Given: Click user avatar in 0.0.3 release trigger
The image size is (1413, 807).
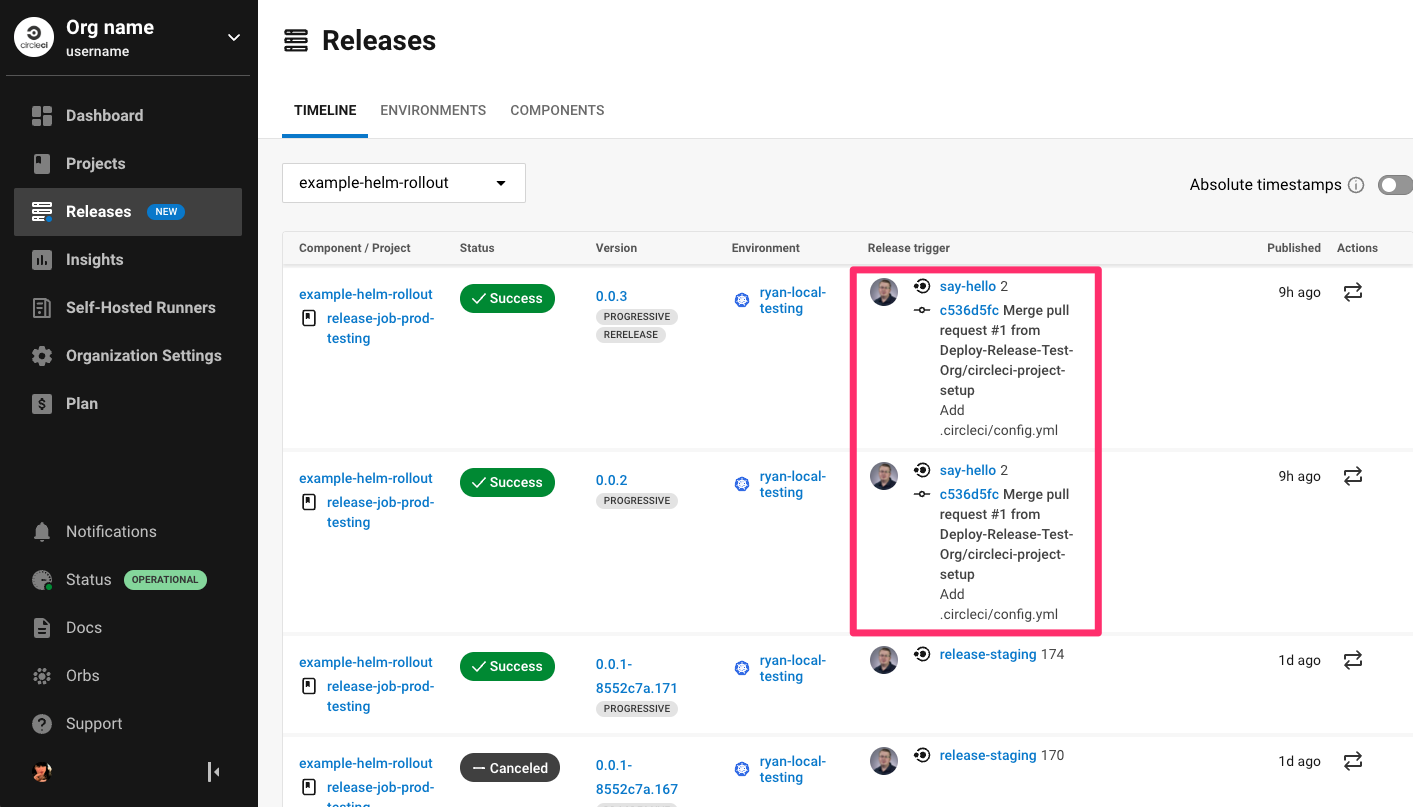Looking at the screenshot, I should (884, 292).
